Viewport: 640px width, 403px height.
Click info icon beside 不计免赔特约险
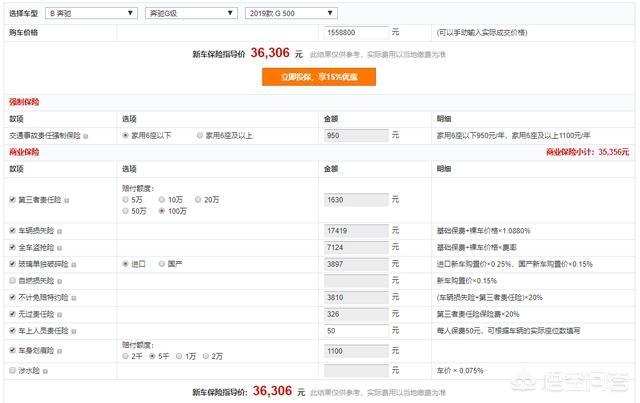pyautogui.click(x=74, y=298)
